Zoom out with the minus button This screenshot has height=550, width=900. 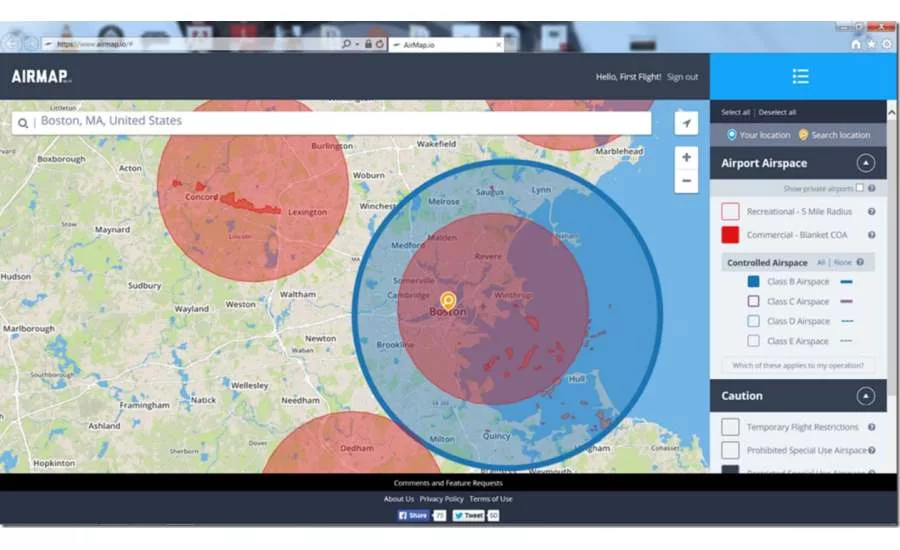tap(686, 181)
